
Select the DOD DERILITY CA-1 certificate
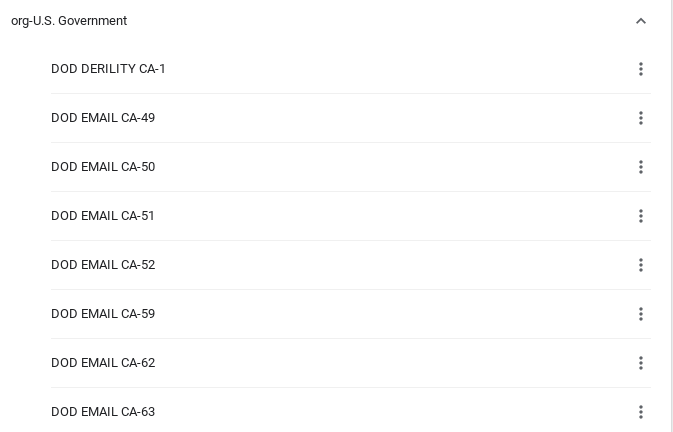[108, 69]
